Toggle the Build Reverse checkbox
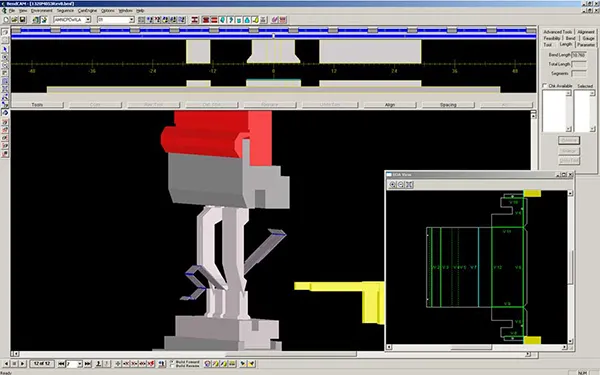This screenshot has height=375, width=600. [x=172, y=366]
